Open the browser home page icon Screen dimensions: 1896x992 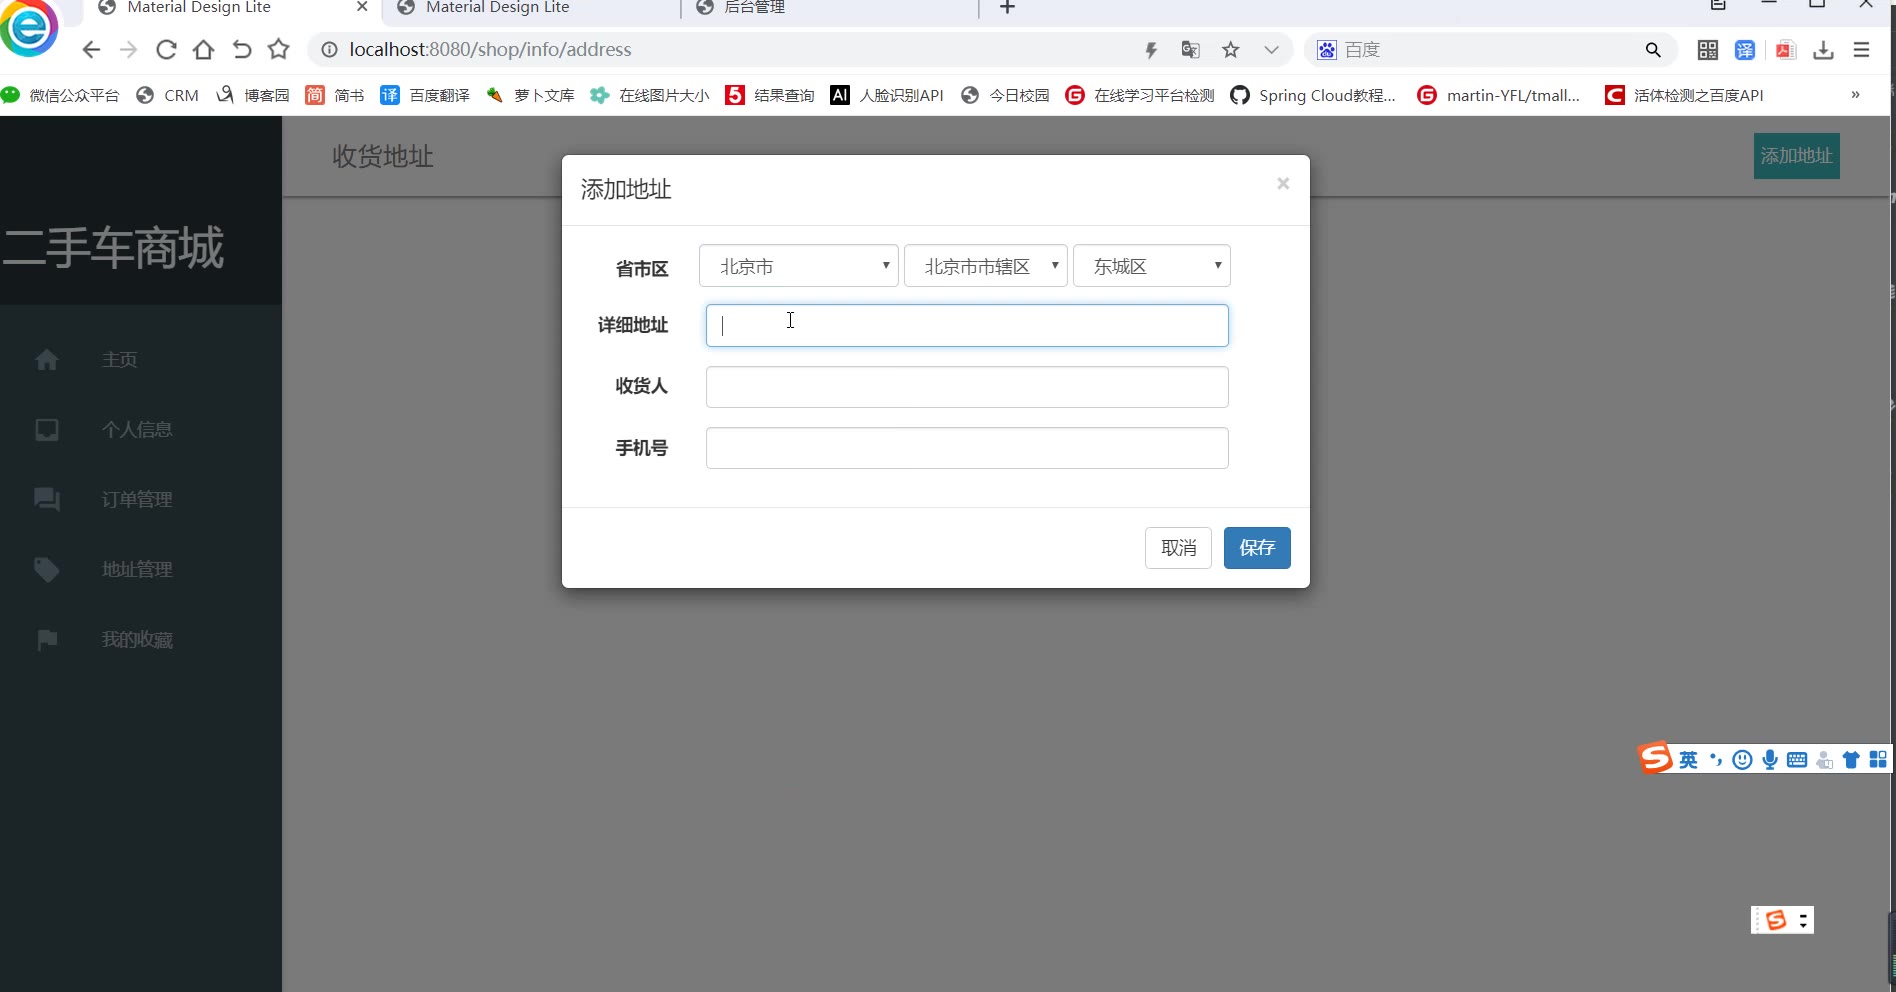(x=204, y=50)
